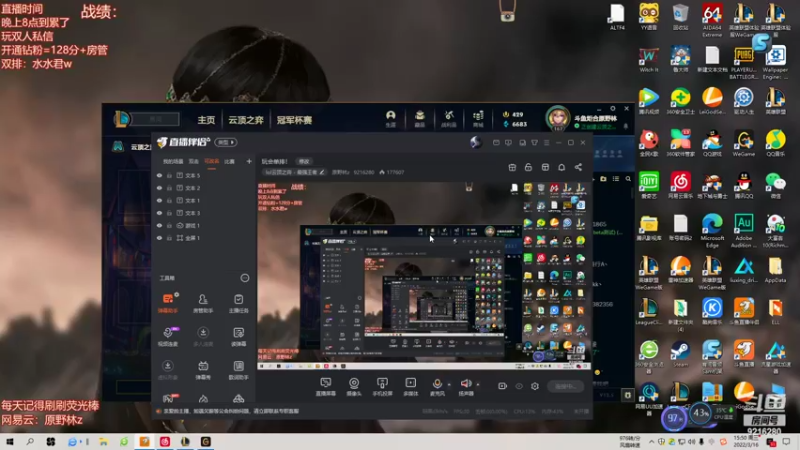This screenshot has width=800, height=450.
Task: Hide the 文本 2 source layer
Action: tap(159, 188)
